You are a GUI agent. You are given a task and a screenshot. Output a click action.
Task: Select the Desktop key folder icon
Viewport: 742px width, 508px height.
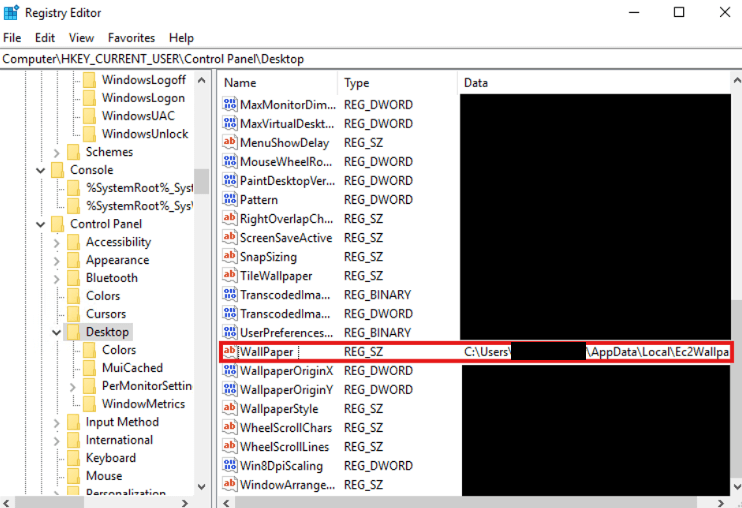[x=73, y=332]
